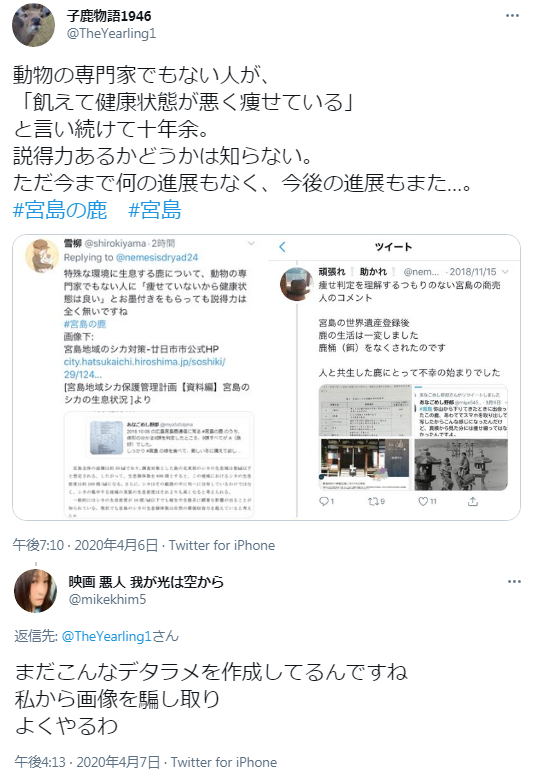The width and height of the screenshot is (536, 784).
Task: Open the 子鹿物語1946 deer profile avatar
Action: 34,24
